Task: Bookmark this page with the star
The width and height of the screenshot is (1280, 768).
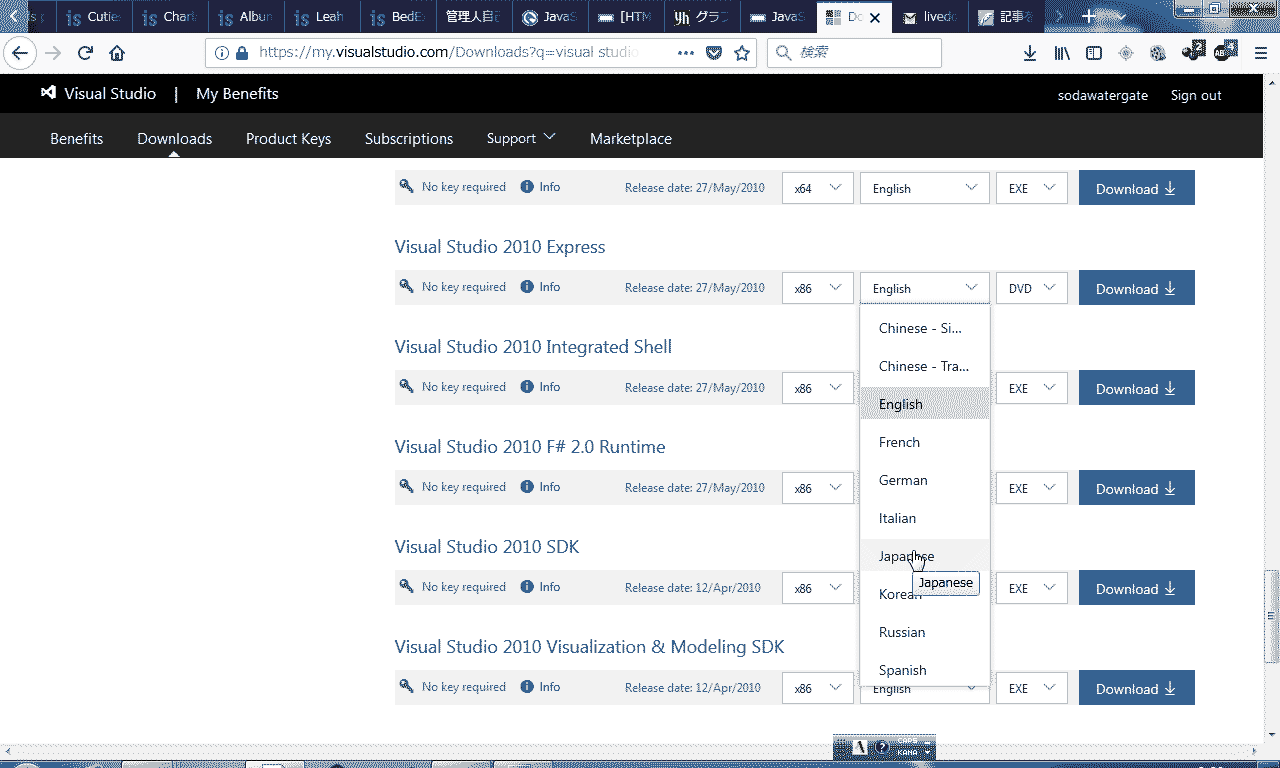Action: [742, 53]
